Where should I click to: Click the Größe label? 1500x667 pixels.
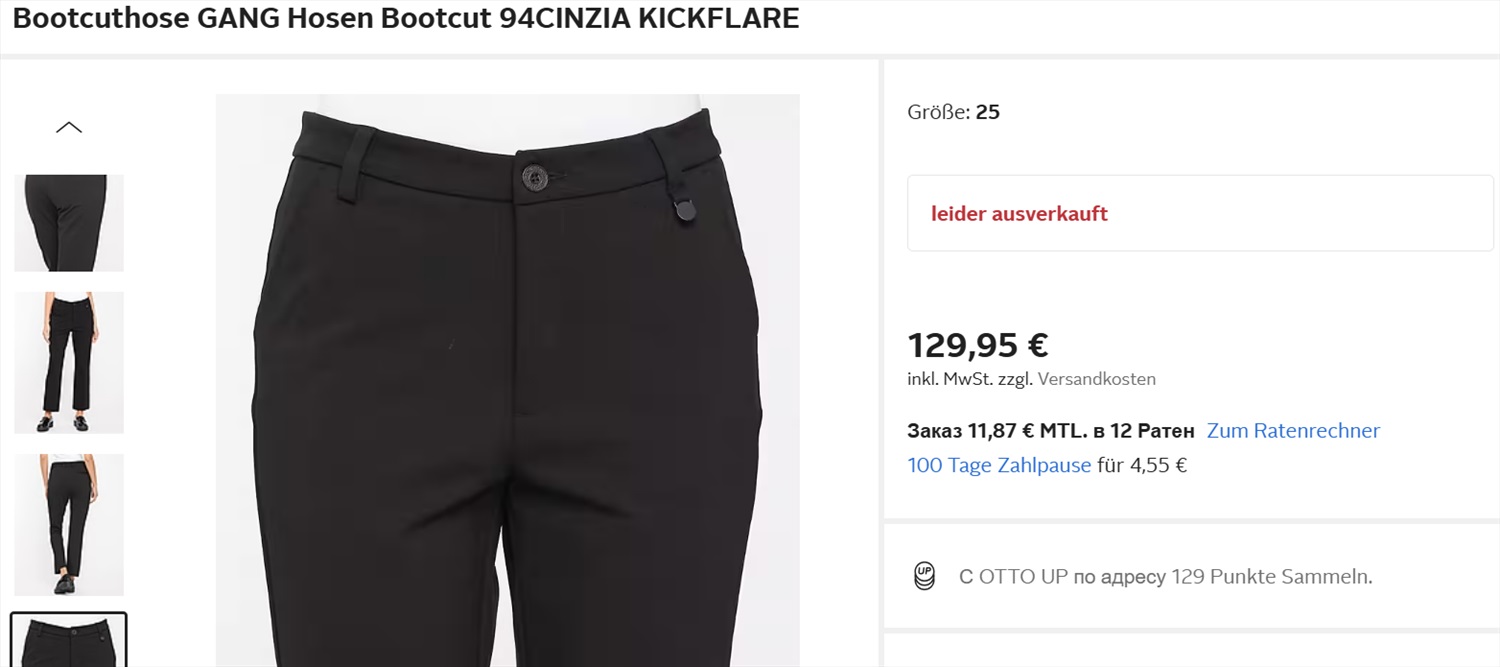(938, 112)
